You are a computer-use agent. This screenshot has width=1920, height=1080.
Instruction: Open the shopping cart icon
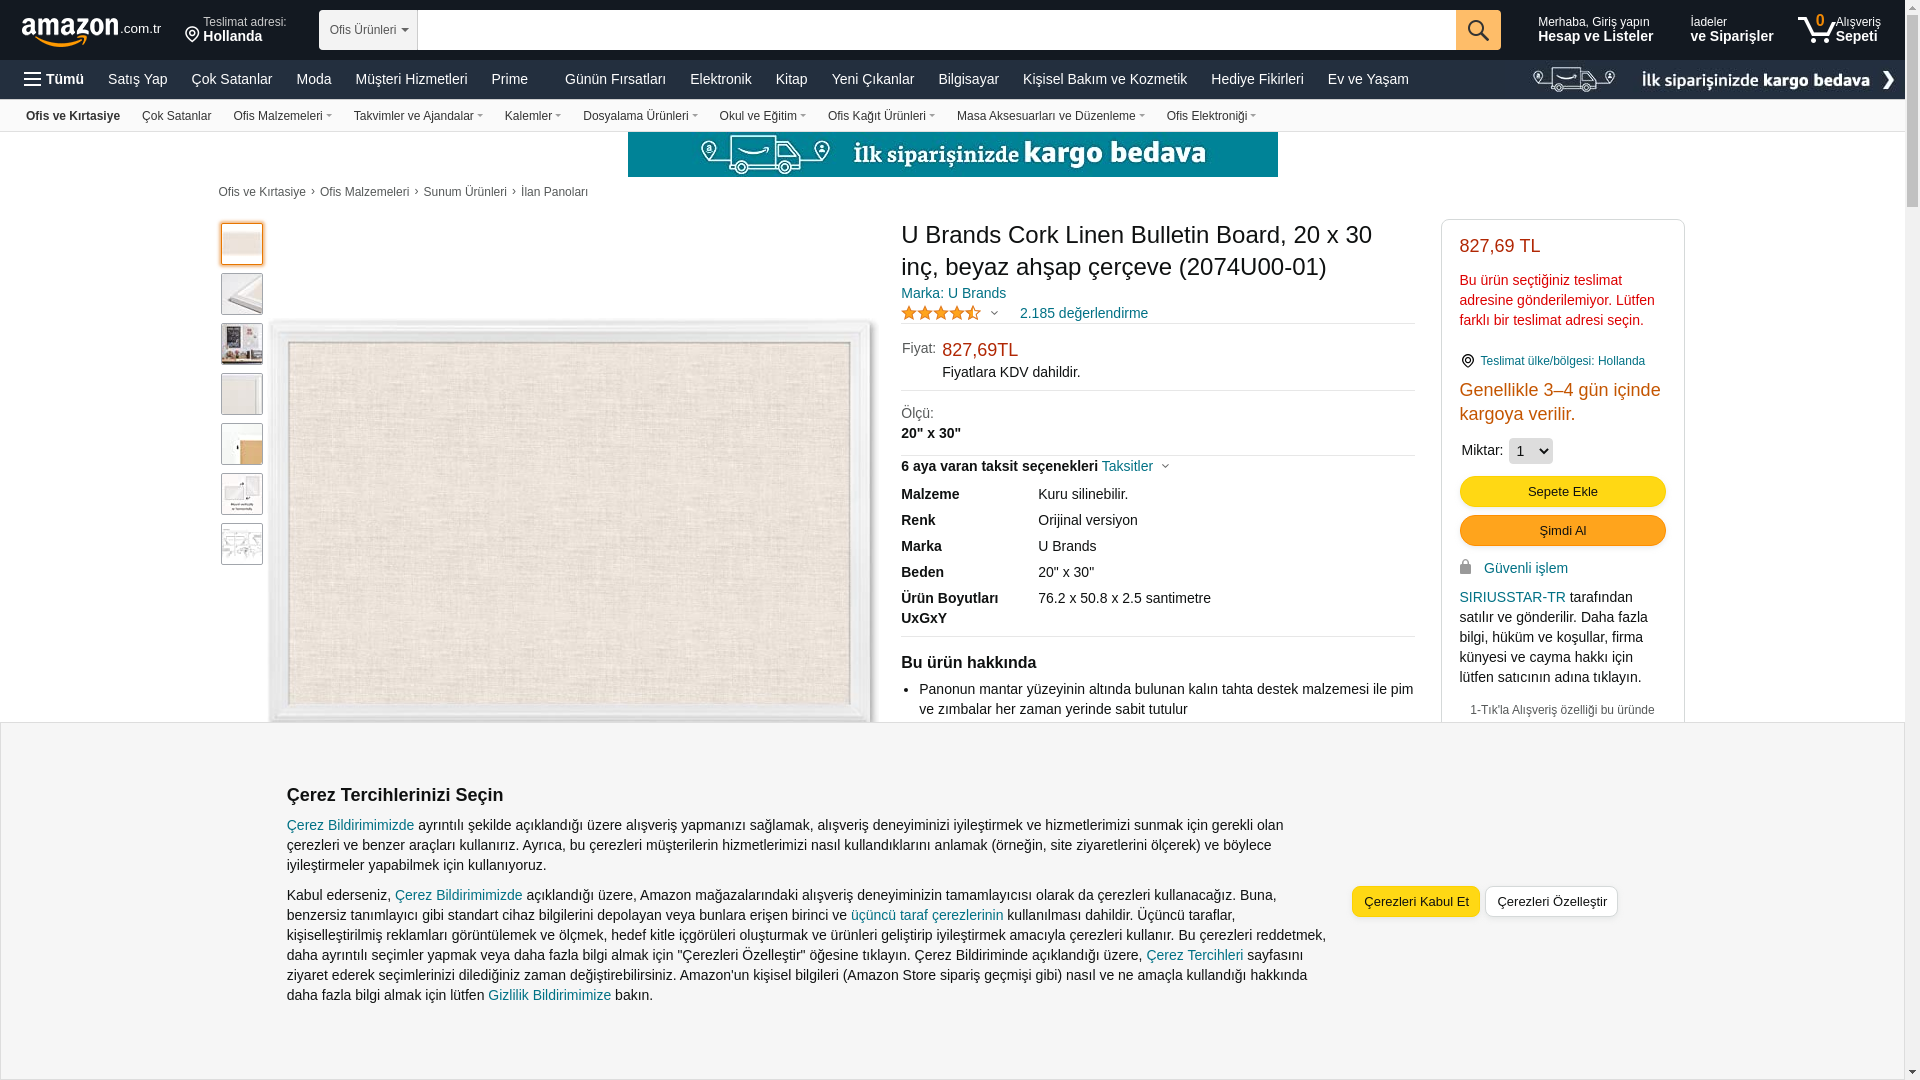1816,30
